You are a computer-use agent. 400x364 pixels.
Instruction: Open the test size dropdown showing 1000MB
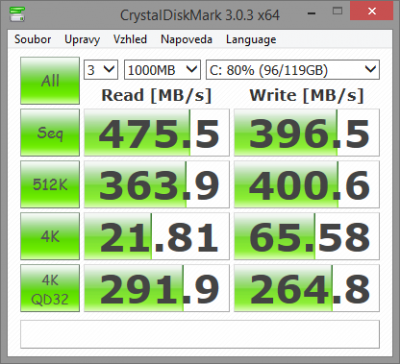point(162,70)
